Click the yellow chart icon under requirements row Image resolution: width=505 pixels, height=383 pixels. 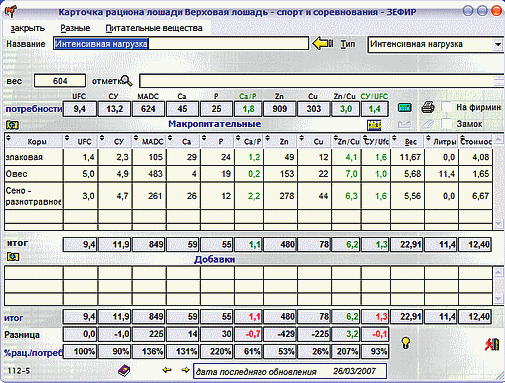(374, 125)
